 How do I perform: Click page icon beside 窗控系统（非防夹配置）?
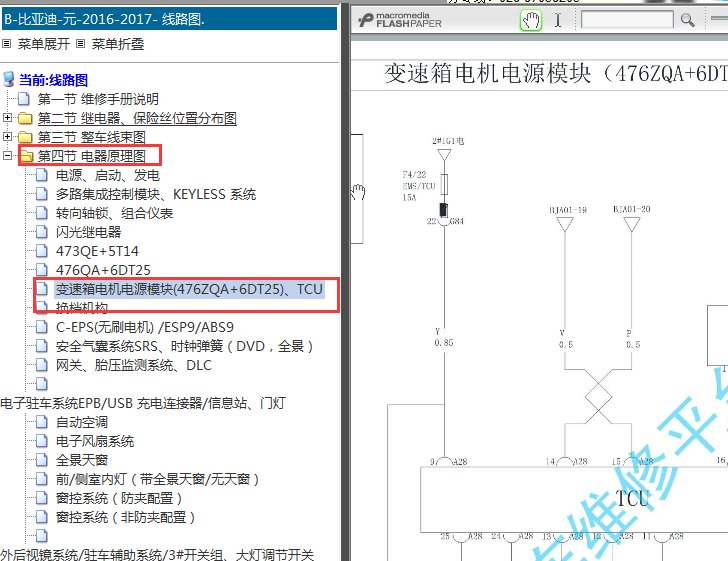coord(42,517)
